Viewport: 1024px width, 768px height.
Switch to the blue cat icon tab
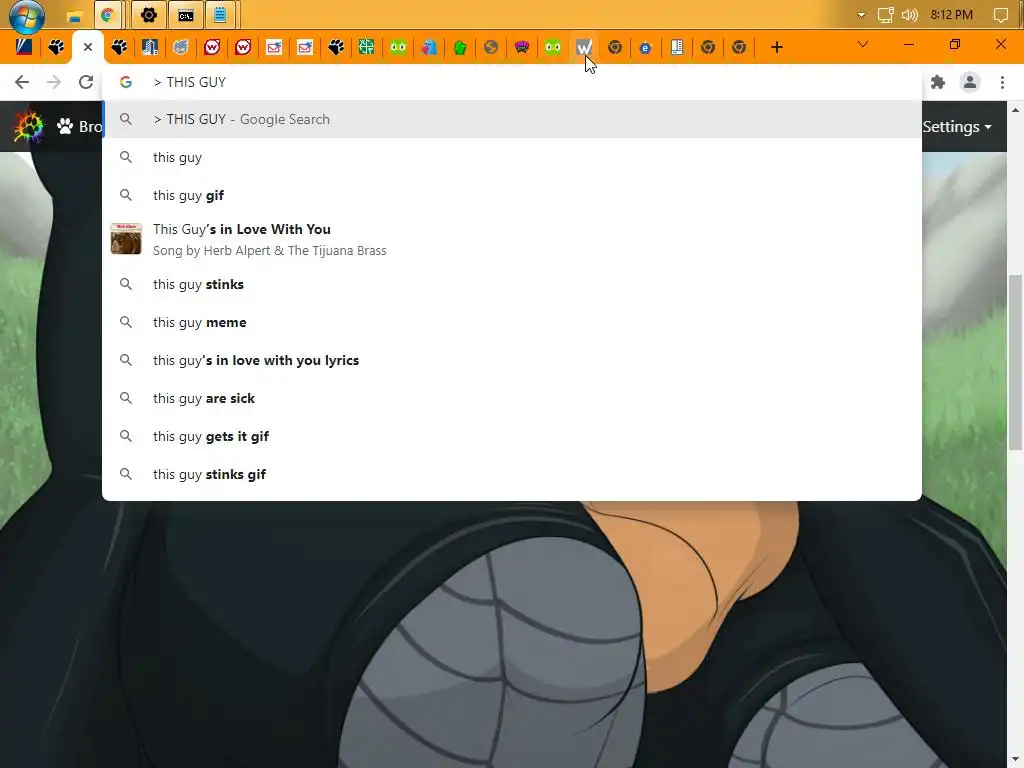tap(181, 47)
